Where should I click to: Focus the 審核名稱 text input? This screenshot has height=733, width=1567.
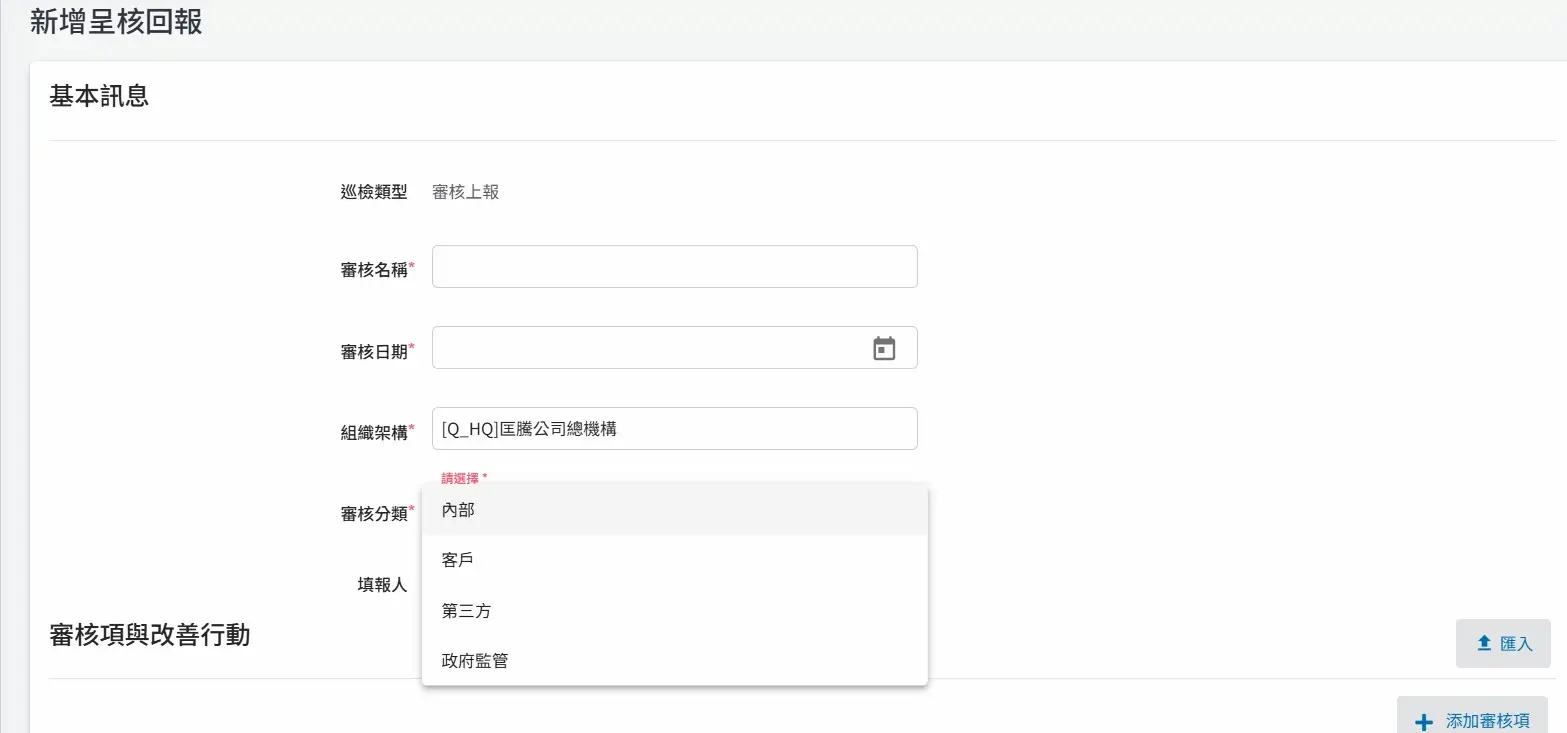[674, 267]
